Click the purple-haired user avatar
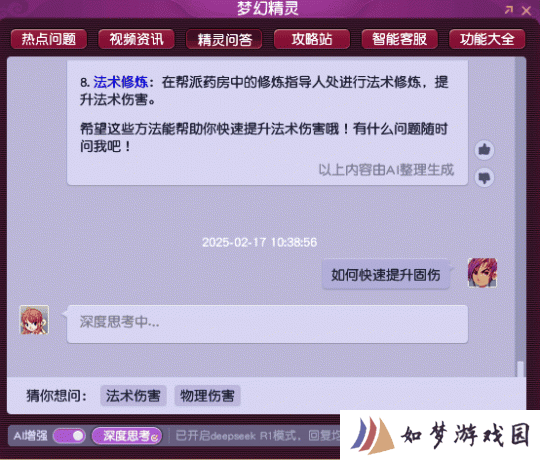Screen dimensions: 540x460 coord(482,273)
